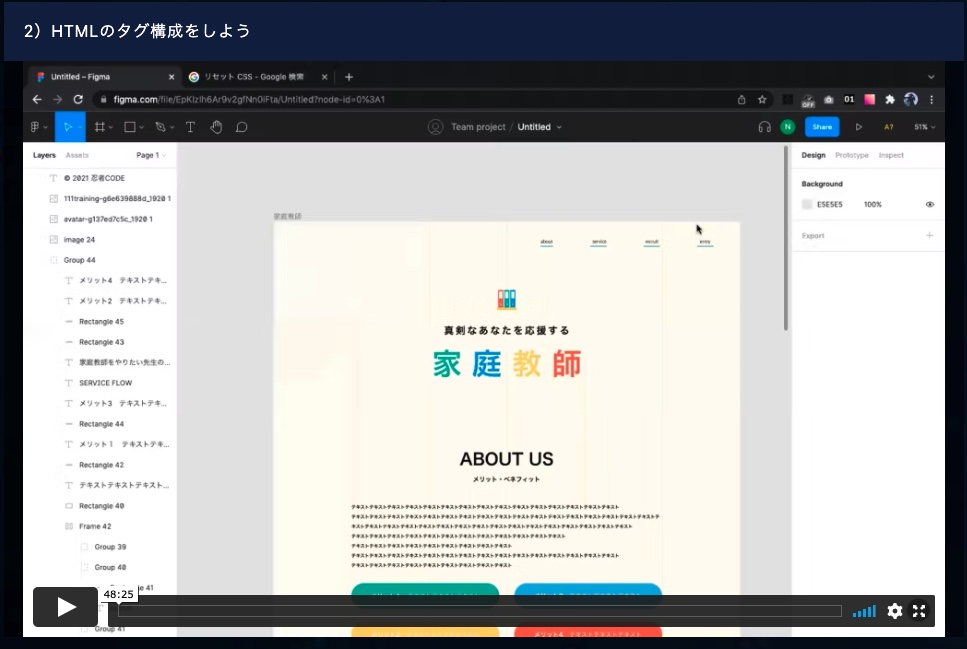Open the browser extensions puzzle icon
The height and width of the screenshot is (649, 967).
pyautogui.click(x=890, y=99)
